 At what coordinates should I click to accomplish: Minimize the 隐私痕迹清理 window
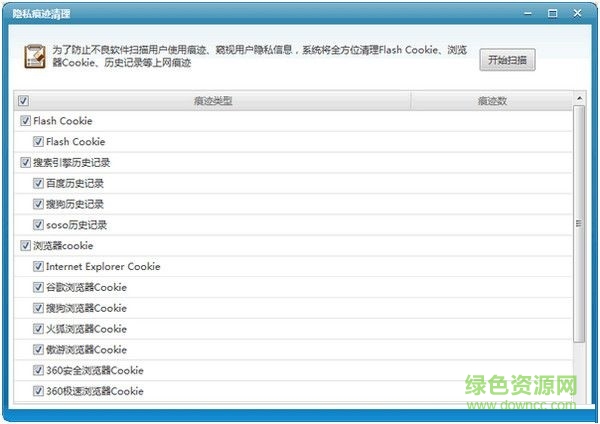(528, 13)
